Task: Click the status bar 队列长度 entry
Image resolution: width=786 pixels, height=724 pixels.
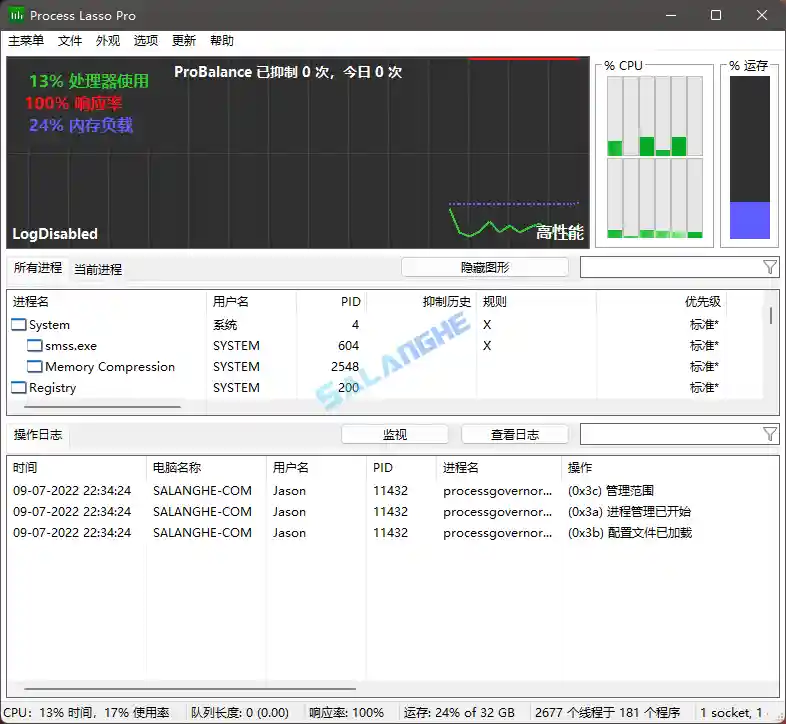Action: 240,712
